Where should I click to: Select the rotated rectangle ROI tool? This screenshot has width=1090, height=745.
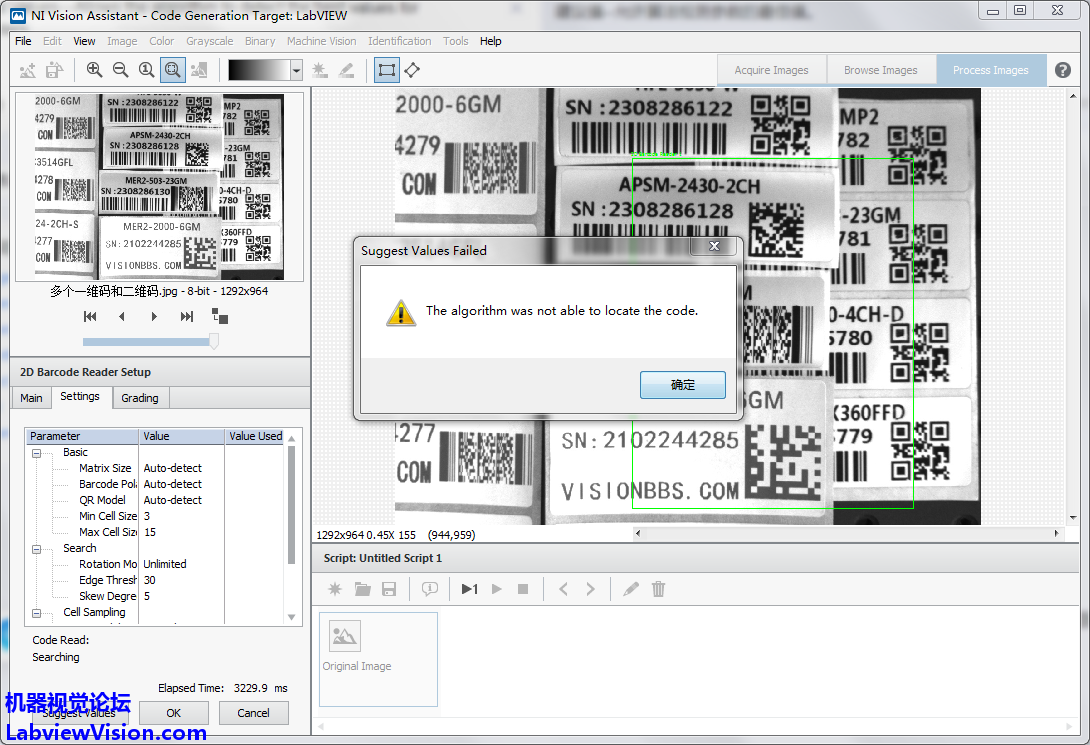412,70
